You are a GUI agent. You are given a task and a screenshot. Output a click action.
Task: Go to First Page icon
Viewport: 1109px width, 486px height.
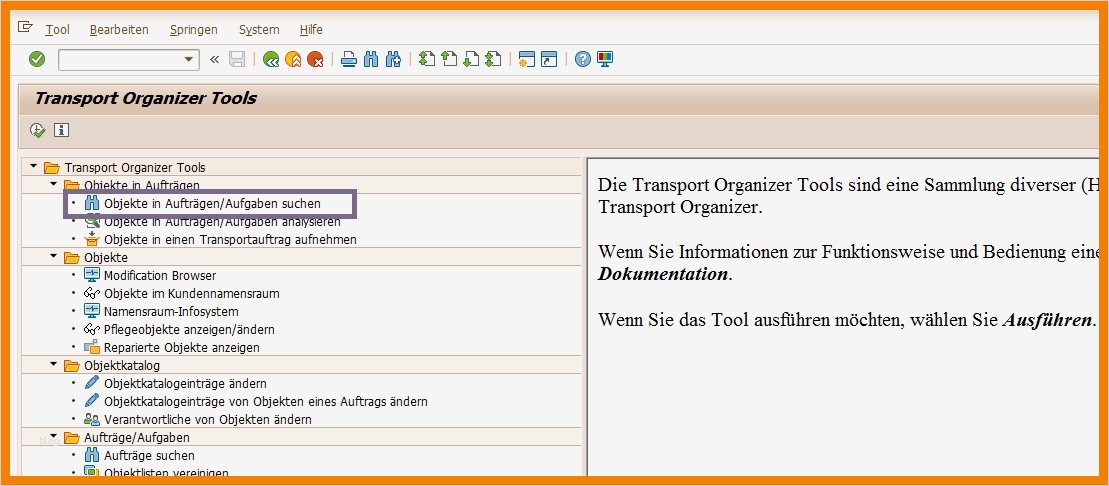(x=426, y=59)
